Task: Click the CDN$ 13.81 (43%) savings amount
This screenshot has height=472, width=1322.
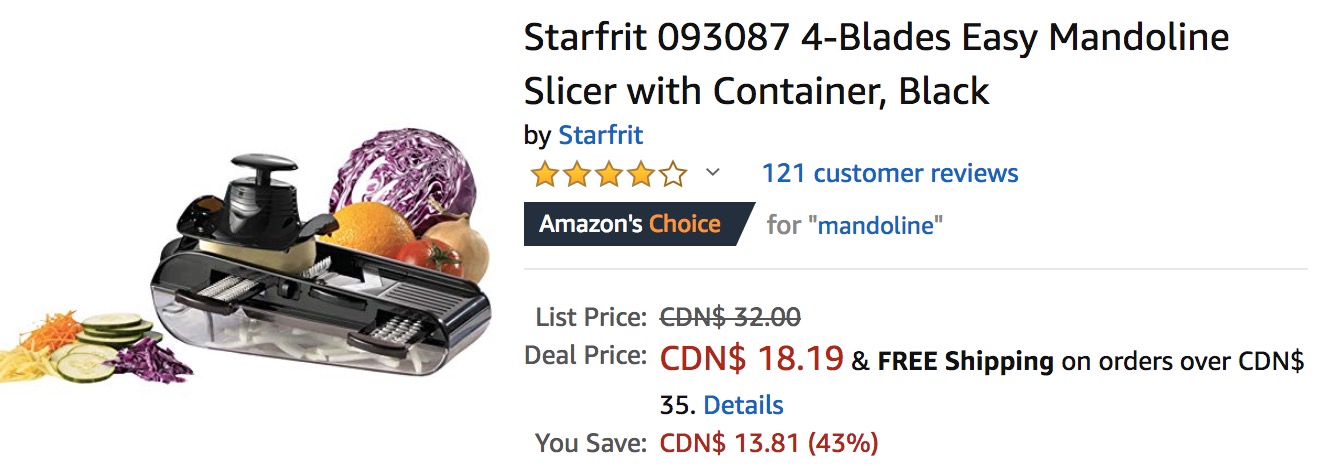Action: click(768, 442)
